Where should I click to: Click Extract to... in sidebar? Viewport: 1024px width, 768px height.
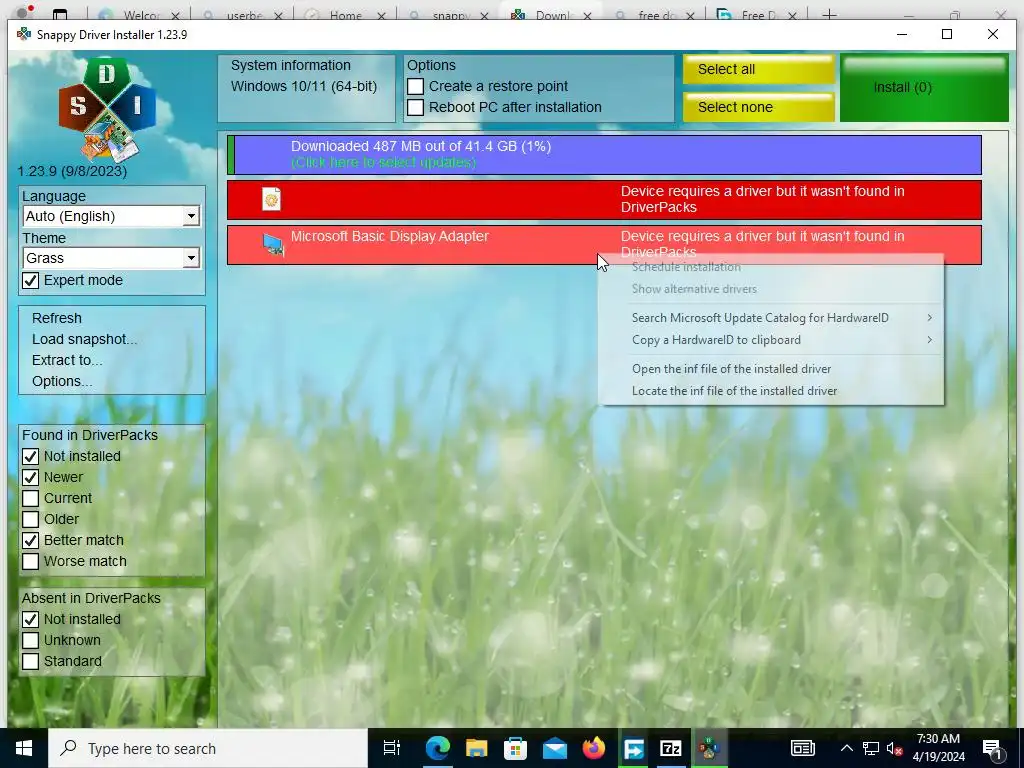pyautogui.click(x=67, y=360)
